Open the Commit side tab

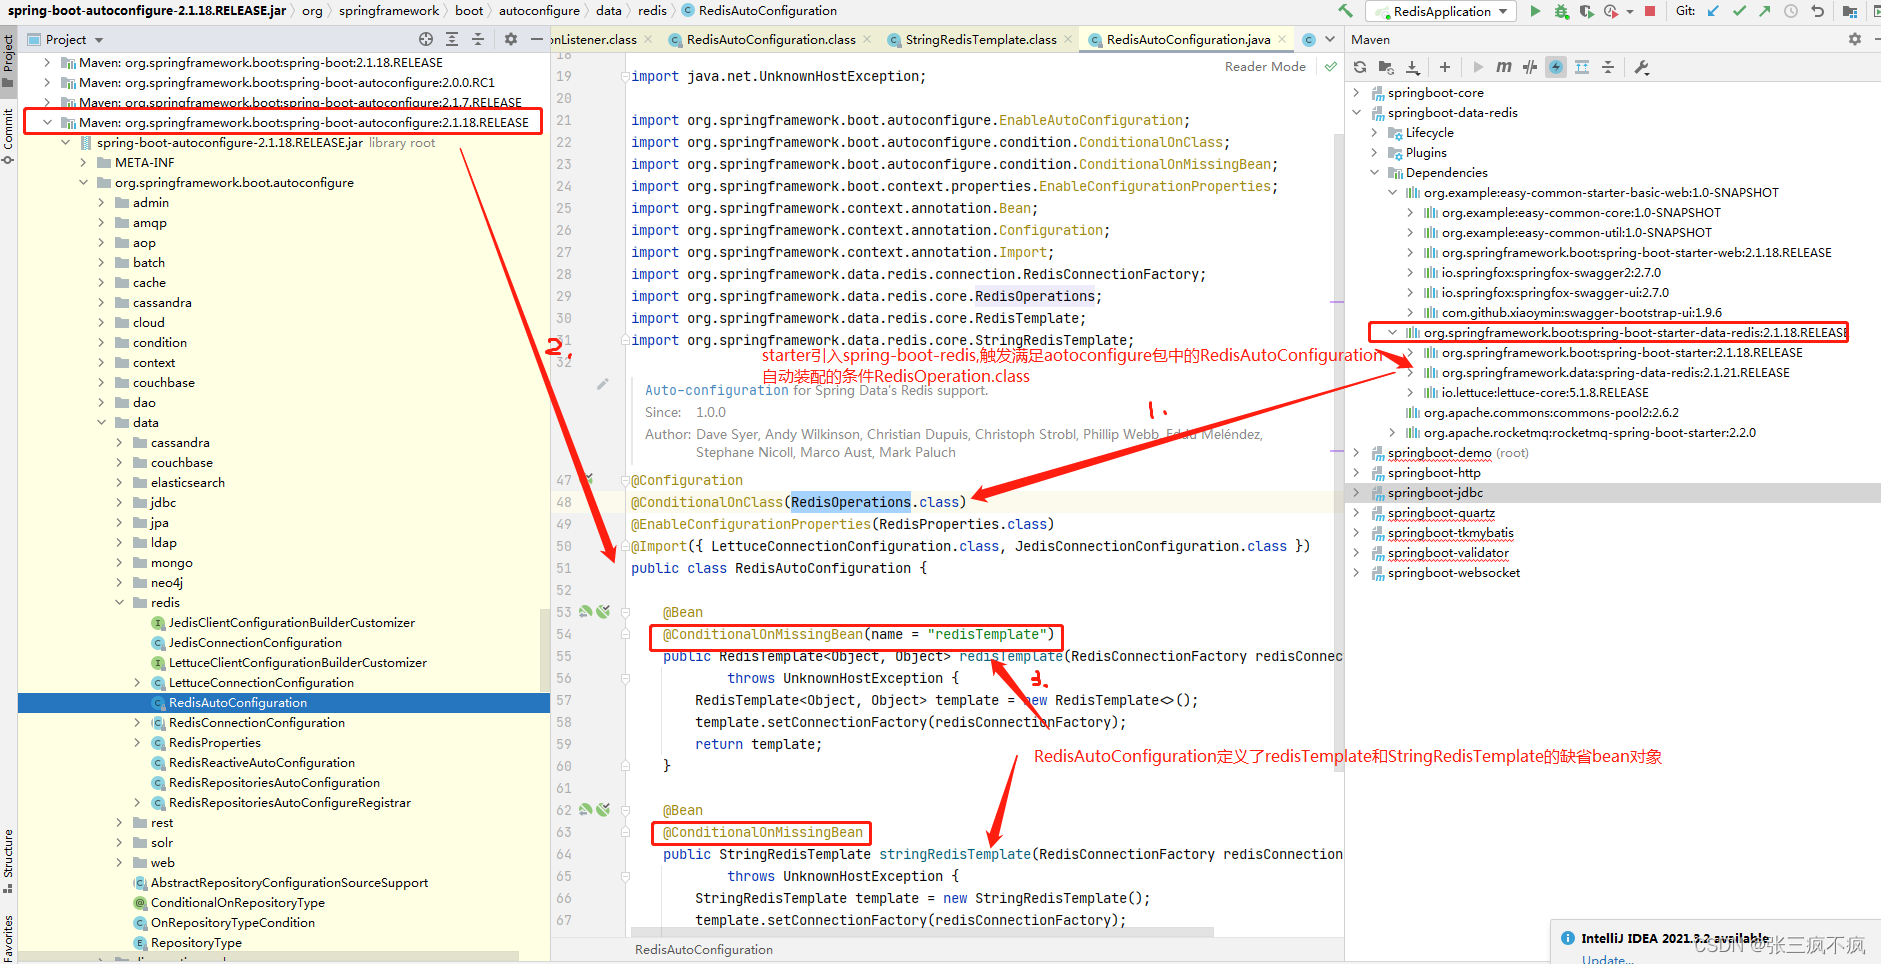(8, 135)
